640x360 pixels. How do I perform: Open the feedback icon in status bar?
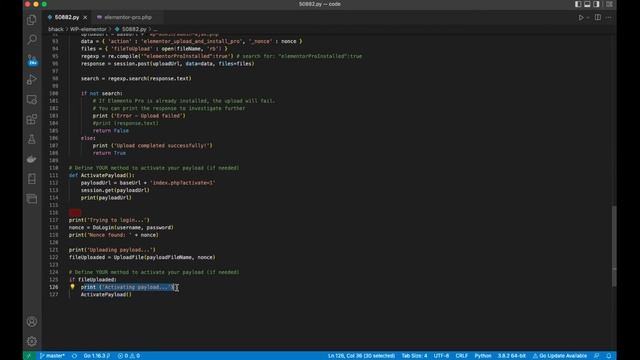(x=597, y=356)
